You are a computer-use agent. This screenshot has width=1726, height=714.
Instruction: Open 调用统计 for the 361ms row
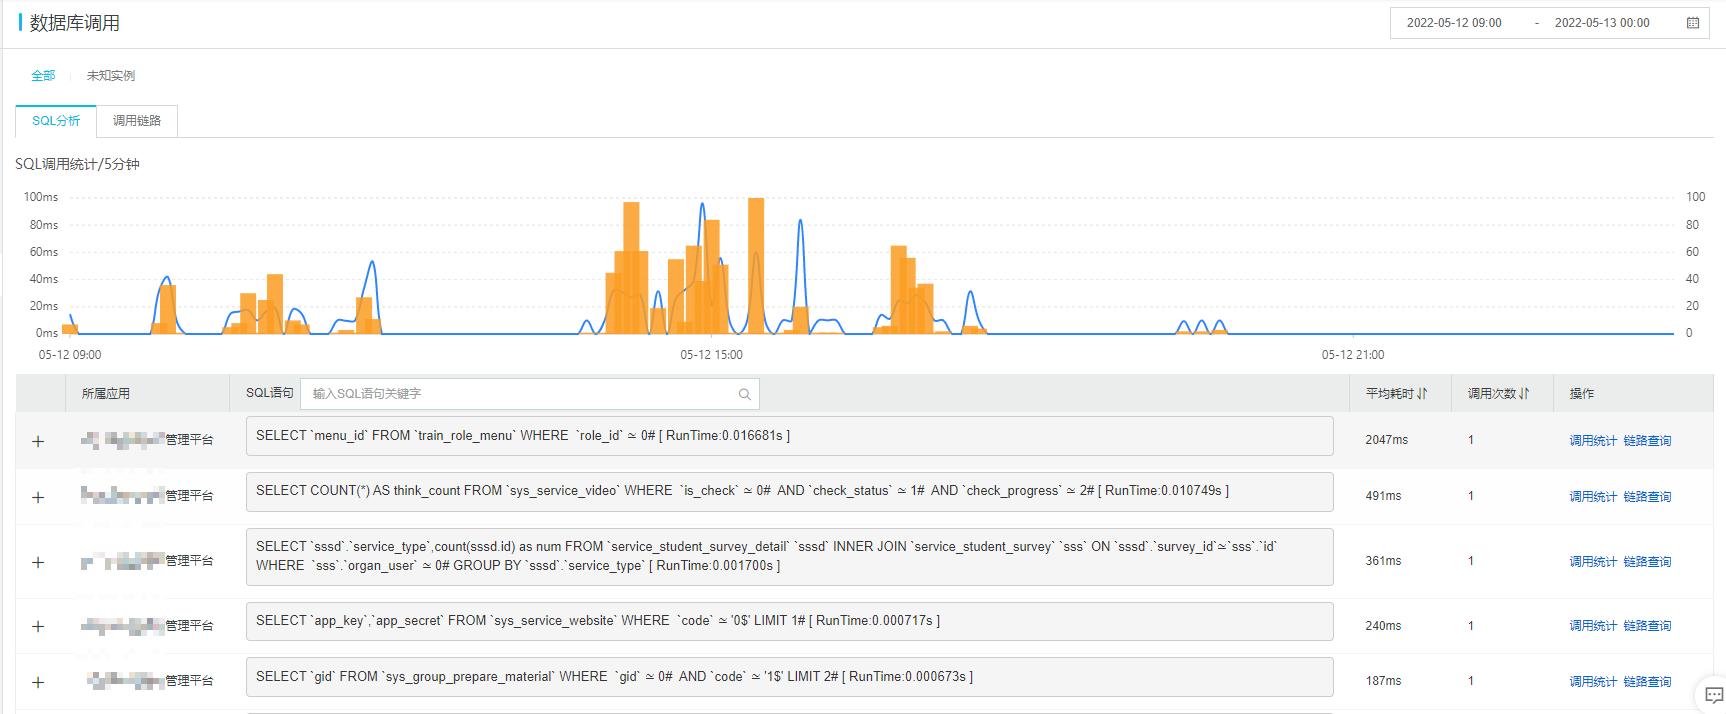point(1593,562)
